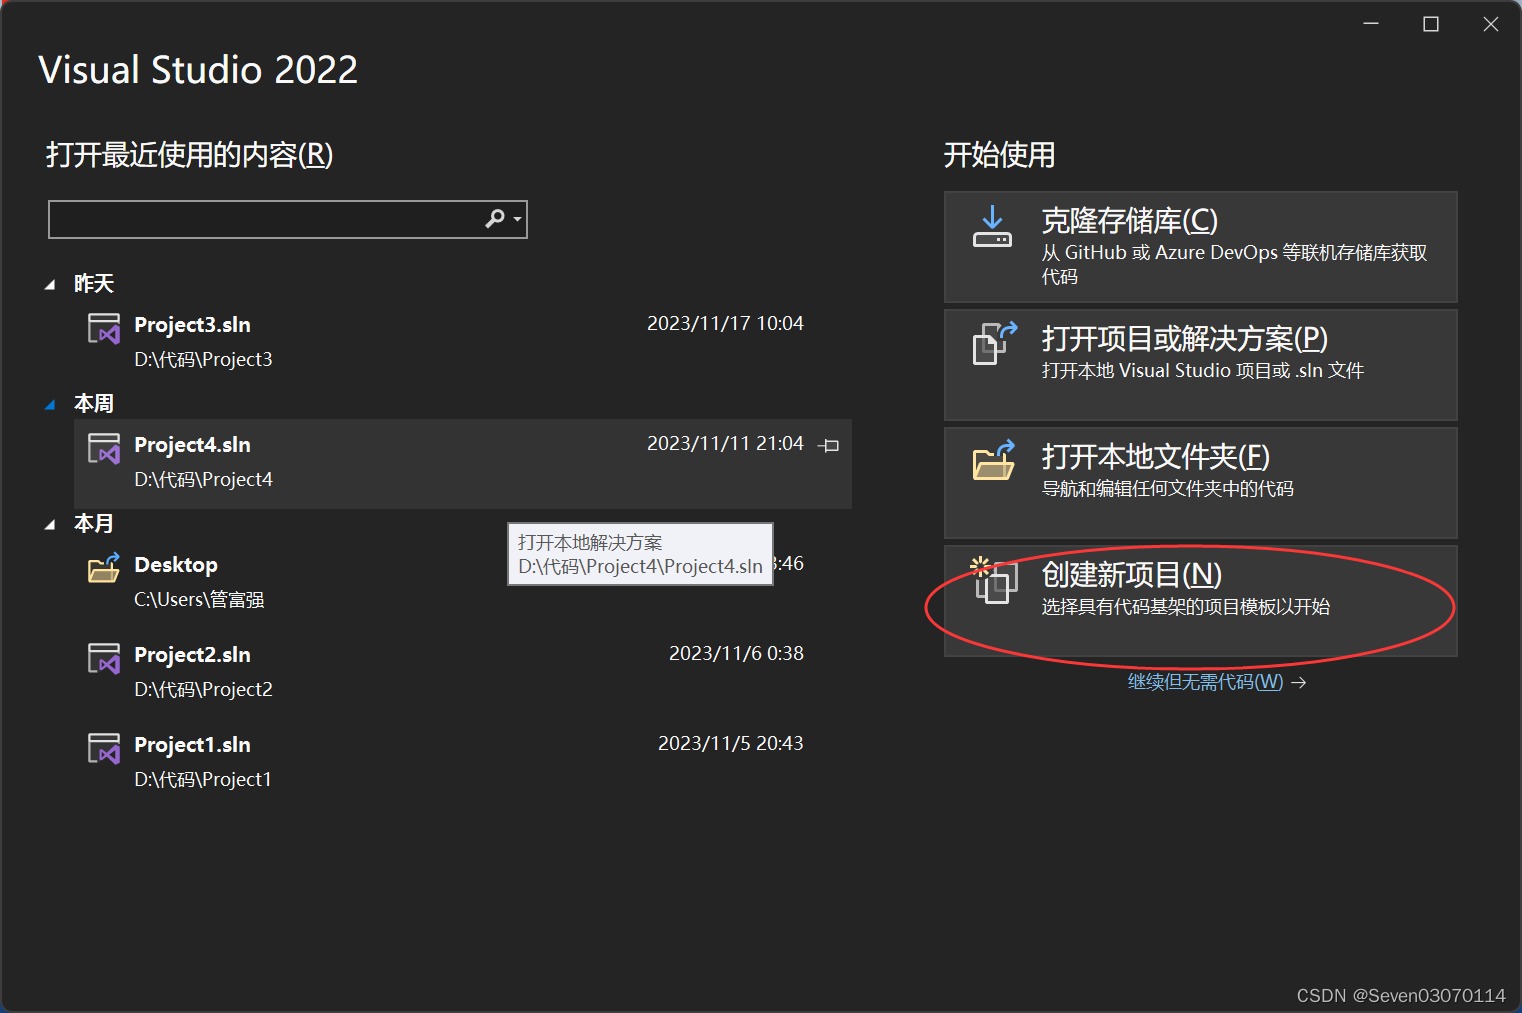Image resolution: width=1522 pixels, height=1013 pixels.
Task: Click 打开项目或解决方案(P) button
Action: [x=1200, y=365]
